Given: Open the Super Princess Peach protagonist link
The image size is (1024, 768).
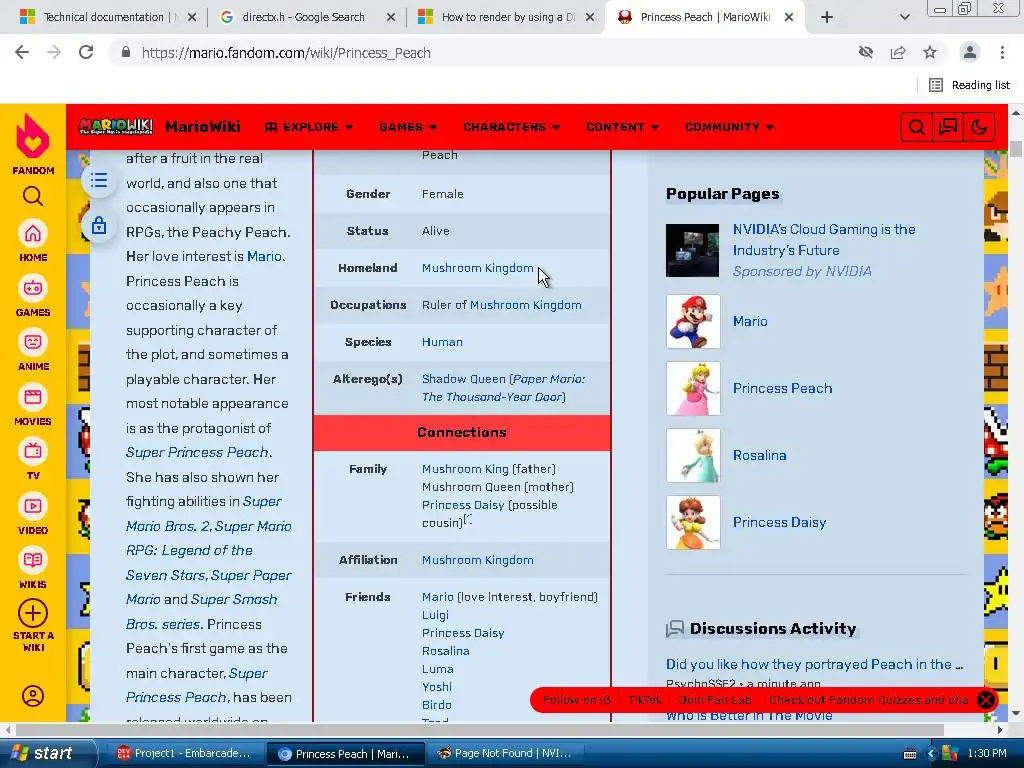Looking at the screenshot, I should point(197,452).
